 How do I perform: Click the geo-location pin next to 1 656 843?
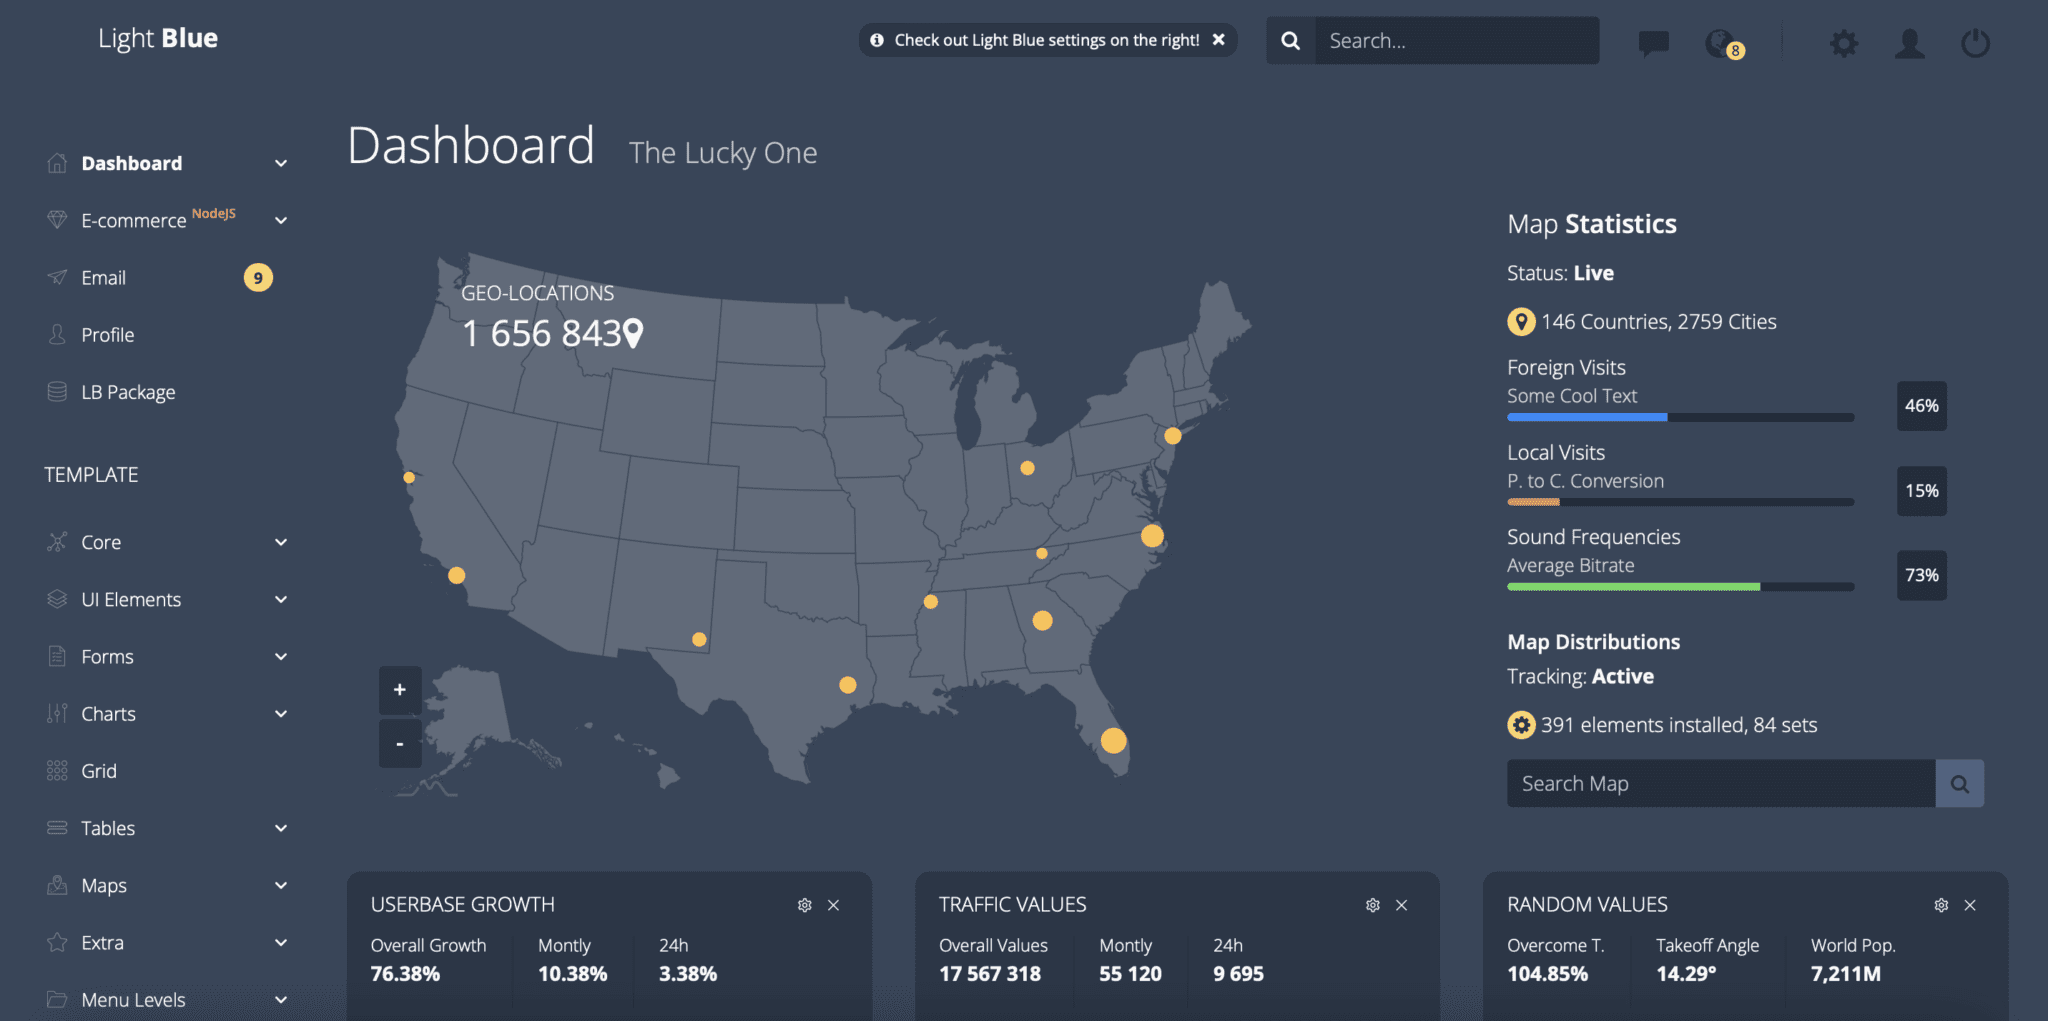pos(634,333)
